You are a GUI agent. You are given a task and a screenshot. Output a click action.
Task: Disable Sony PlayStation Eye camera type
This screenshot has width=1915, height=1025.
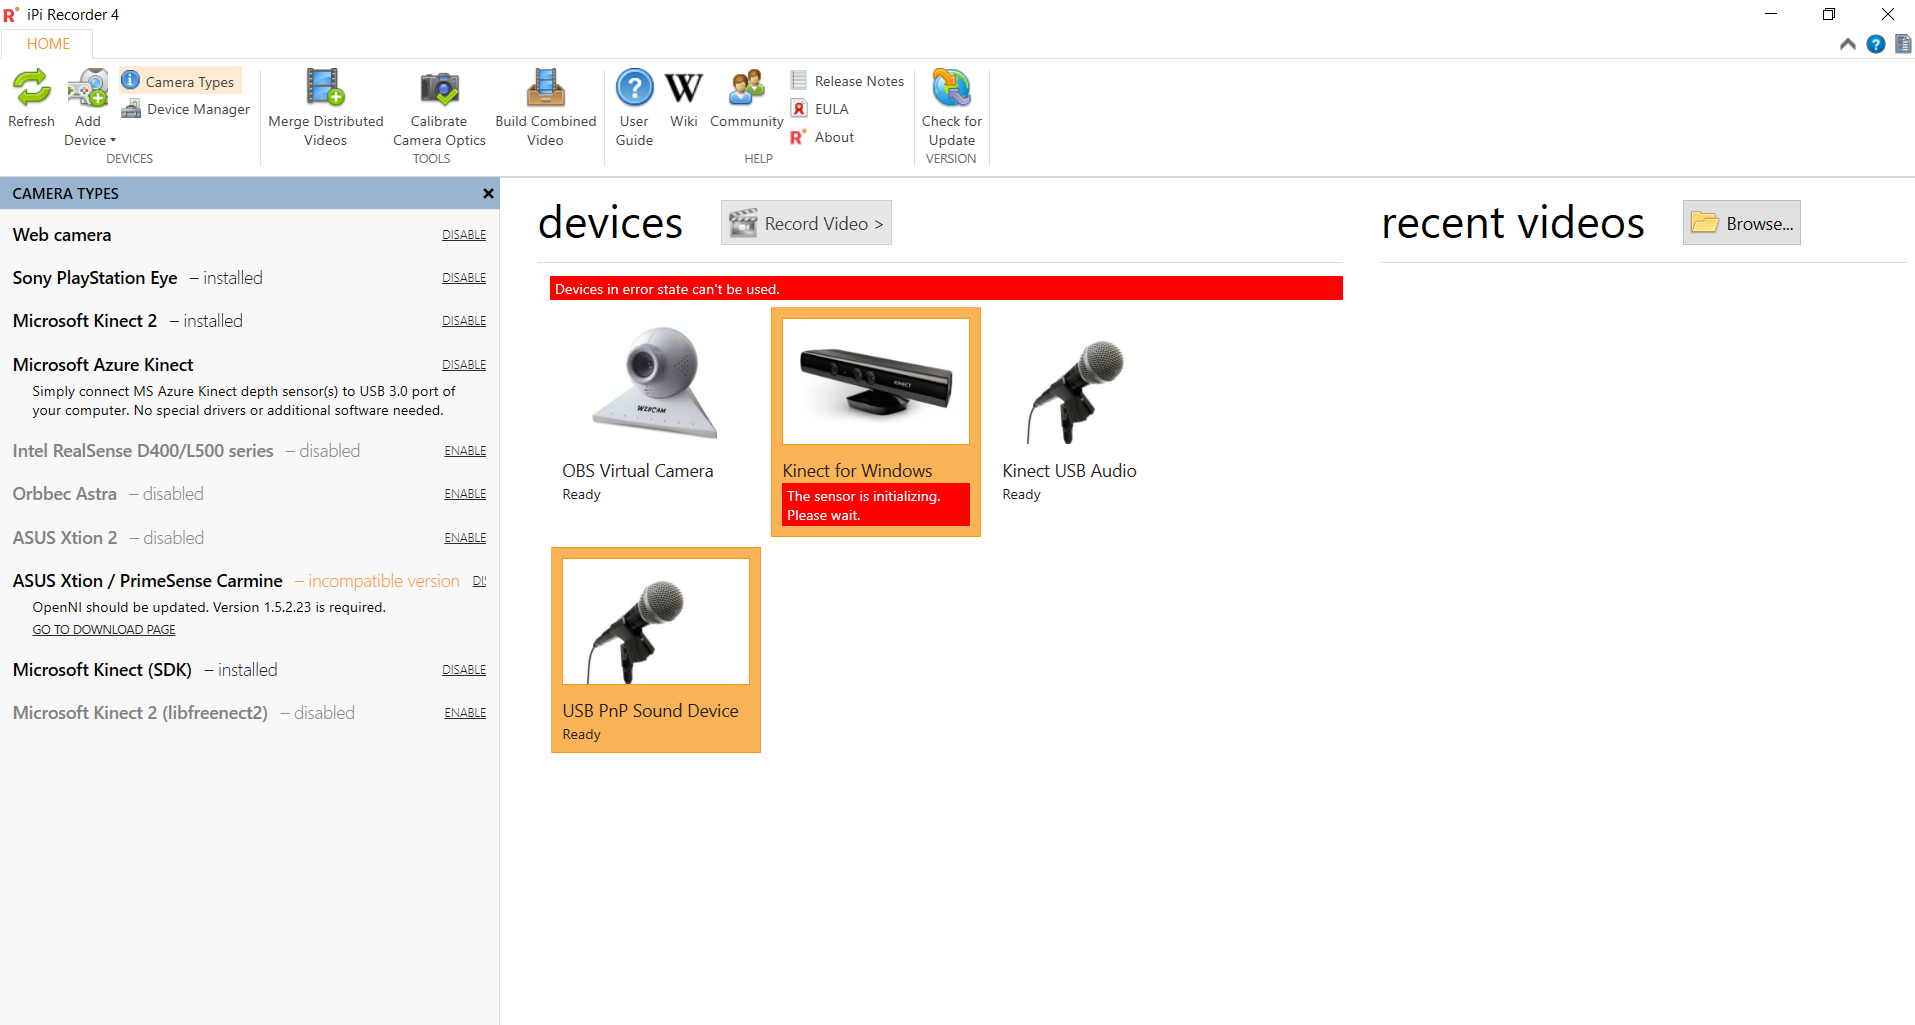pyautogui.click(x=464, y=278)
